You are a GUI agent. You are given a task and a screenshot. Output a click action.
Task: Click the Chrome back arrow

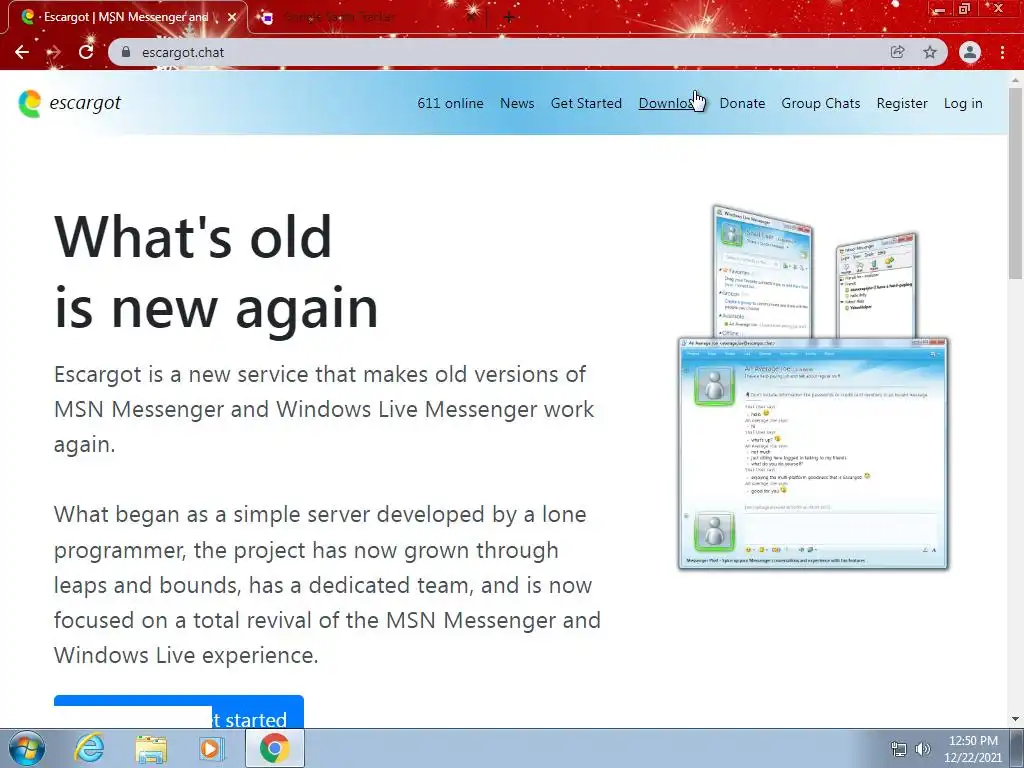(22, 52)
